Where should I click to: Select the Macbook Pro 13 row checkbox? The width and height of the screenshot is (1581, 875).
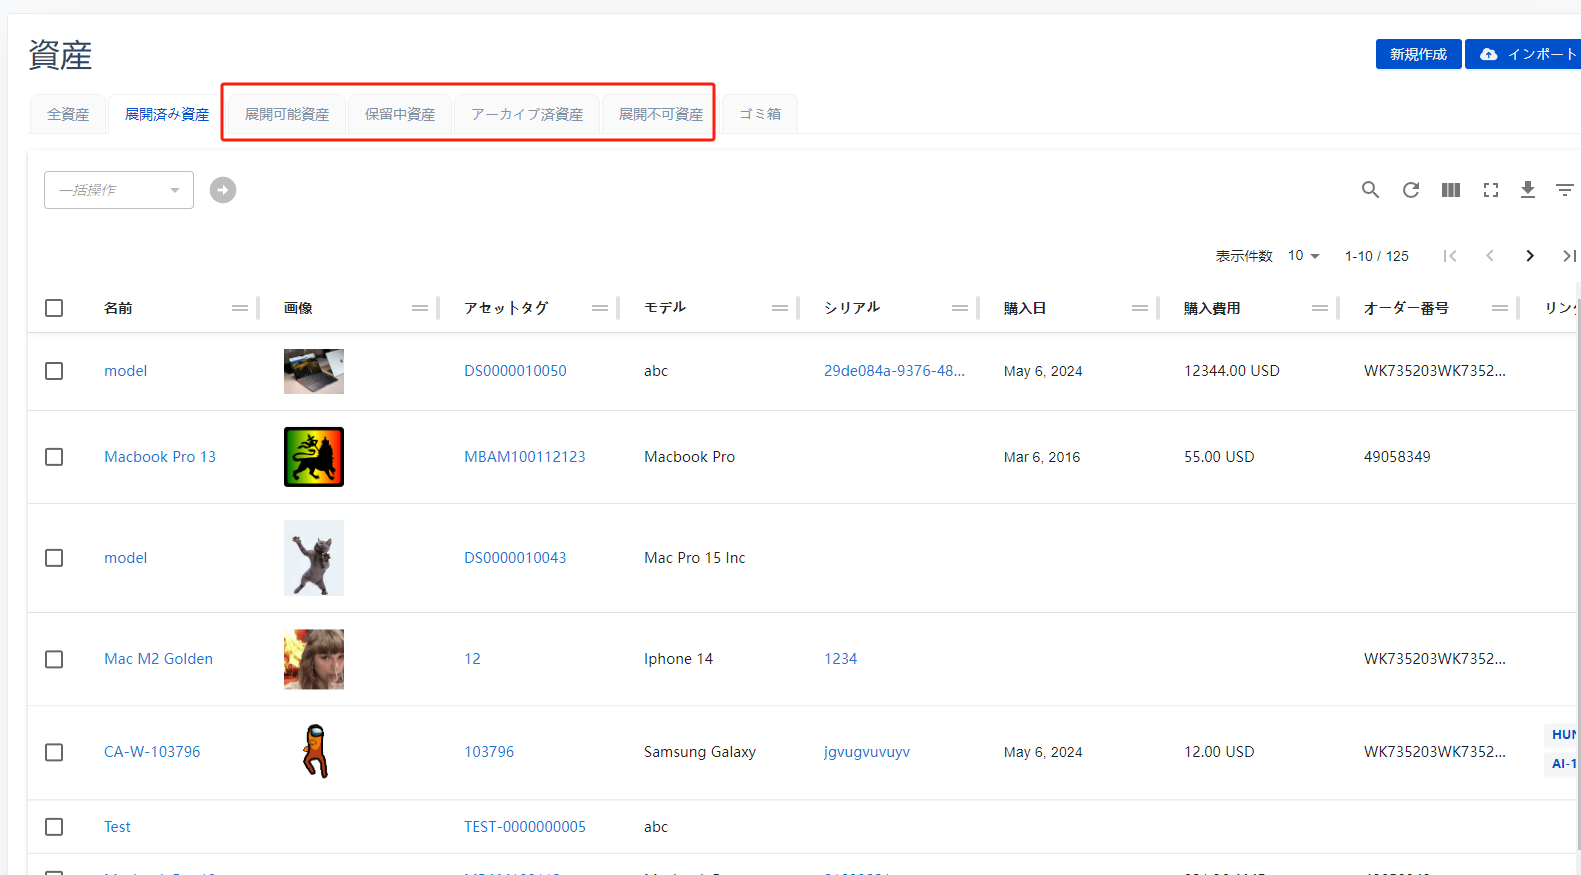coord(54,457)
